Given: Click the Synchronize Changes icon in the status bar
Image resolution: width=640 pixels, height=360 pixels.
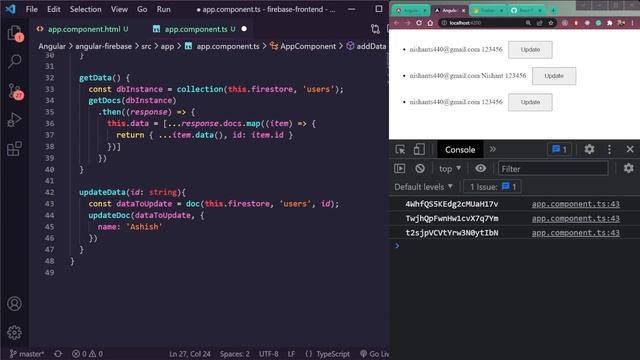Looking at the screenshot, I should (58, 354).
